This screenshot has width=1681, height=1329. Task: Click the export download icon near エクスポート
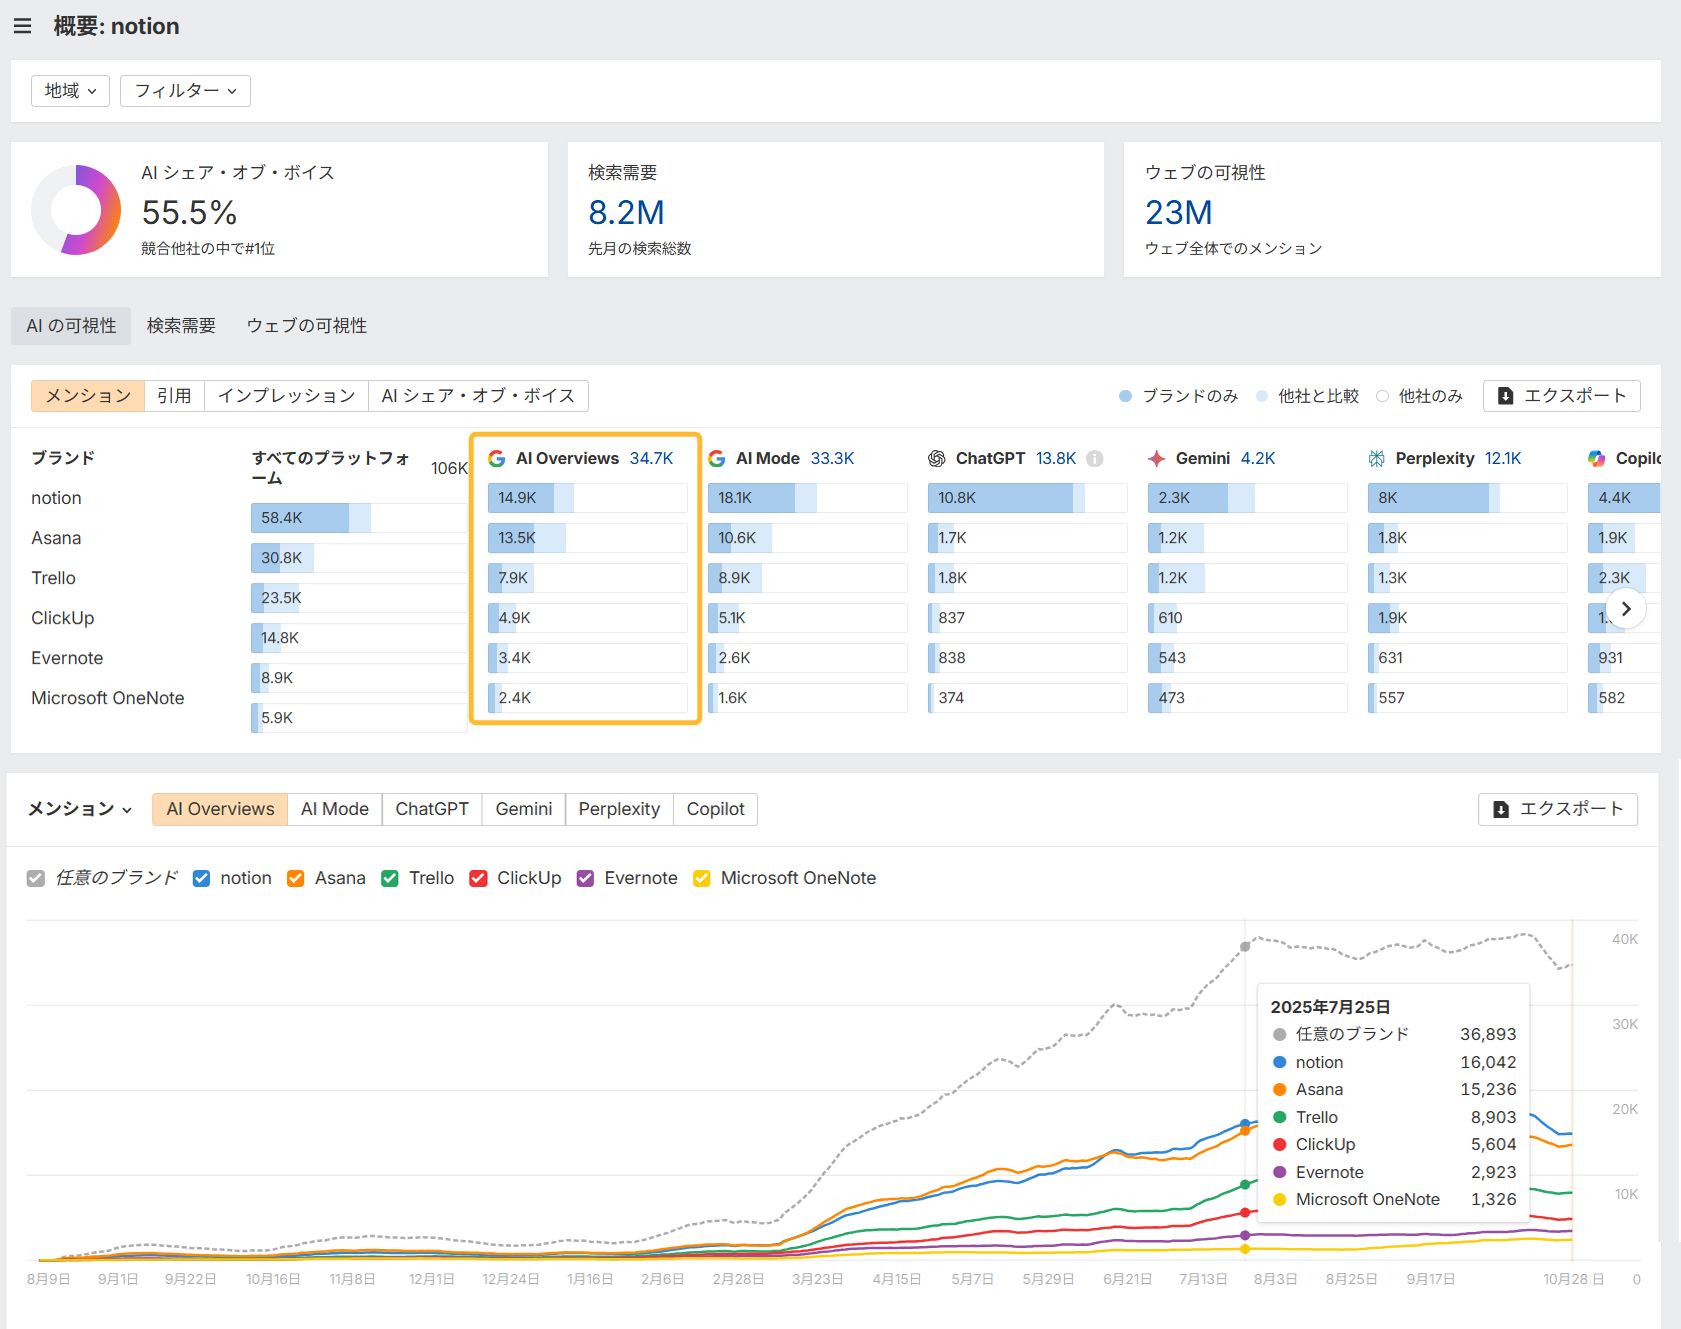click(1504, 396)
